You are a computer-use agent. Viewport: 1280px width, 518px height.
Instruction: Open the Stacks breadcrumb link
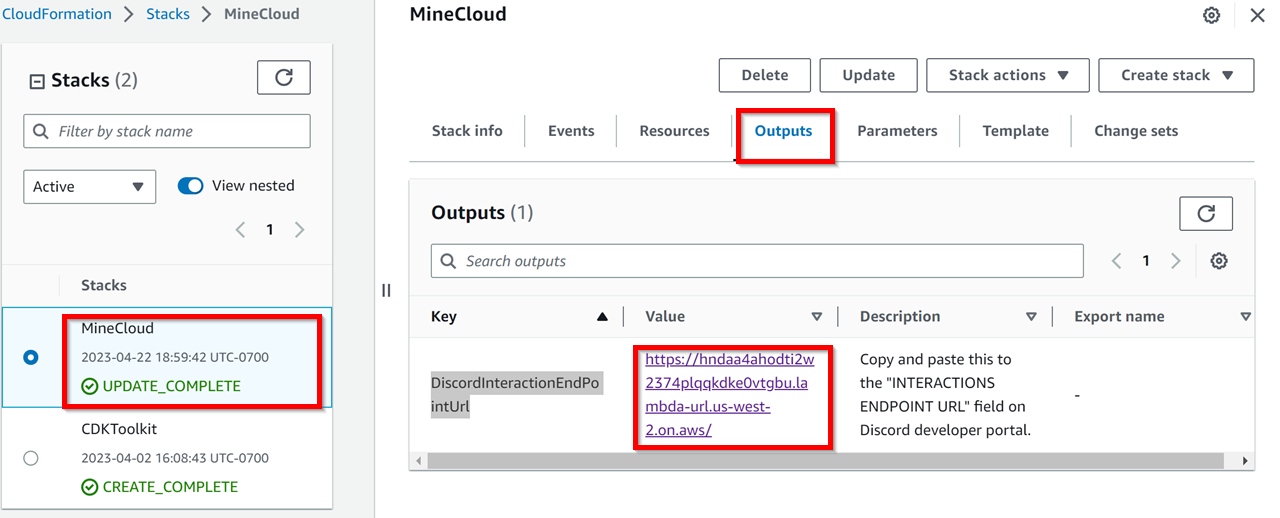tap(167, 14)
